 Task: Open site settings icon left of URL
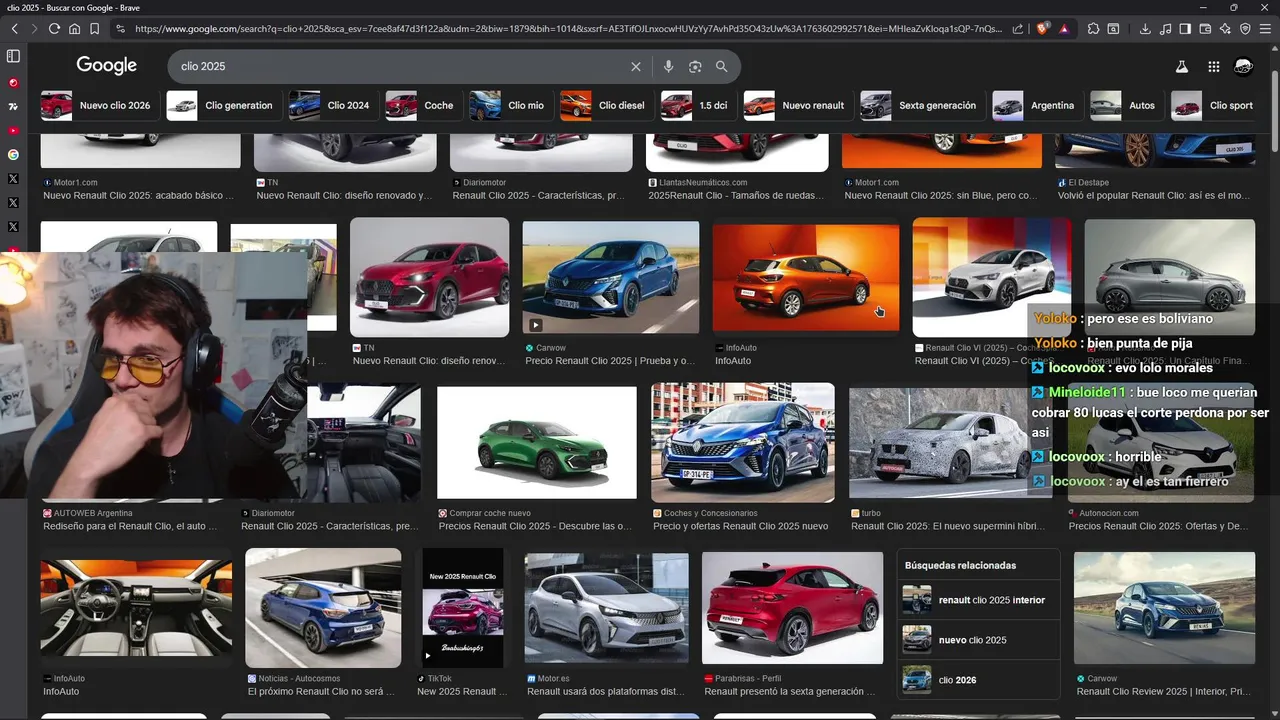coord(121,29)
